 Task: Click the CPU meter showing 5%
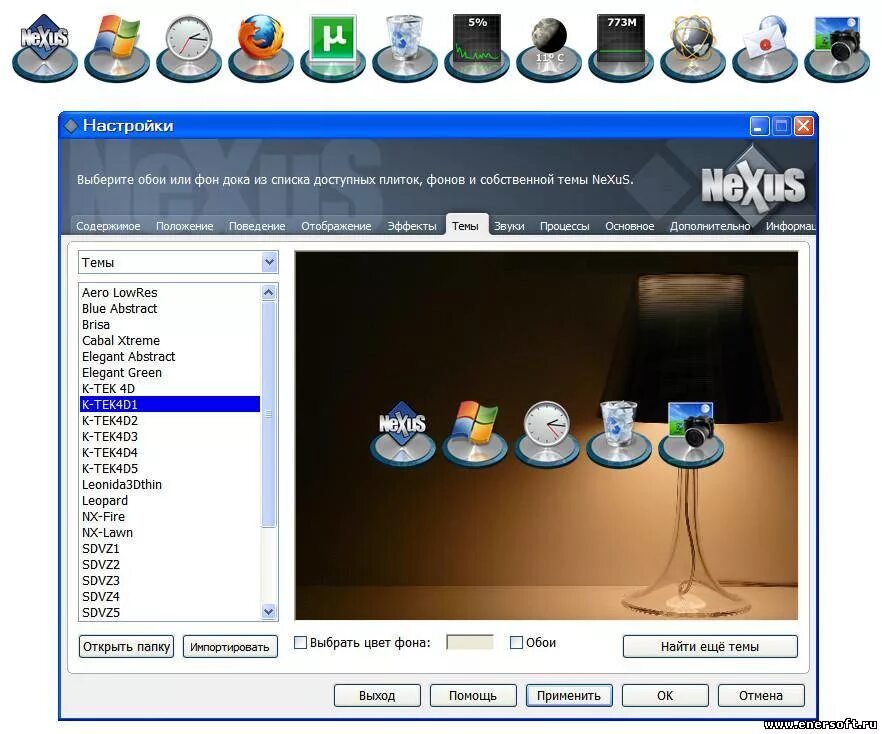click(477, 46)
